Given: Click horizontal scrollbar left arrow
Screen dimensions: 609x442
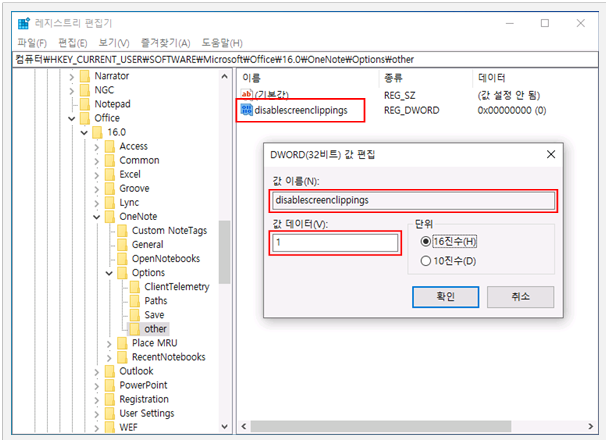Looking at the screenshot, I should coord(244,426).
